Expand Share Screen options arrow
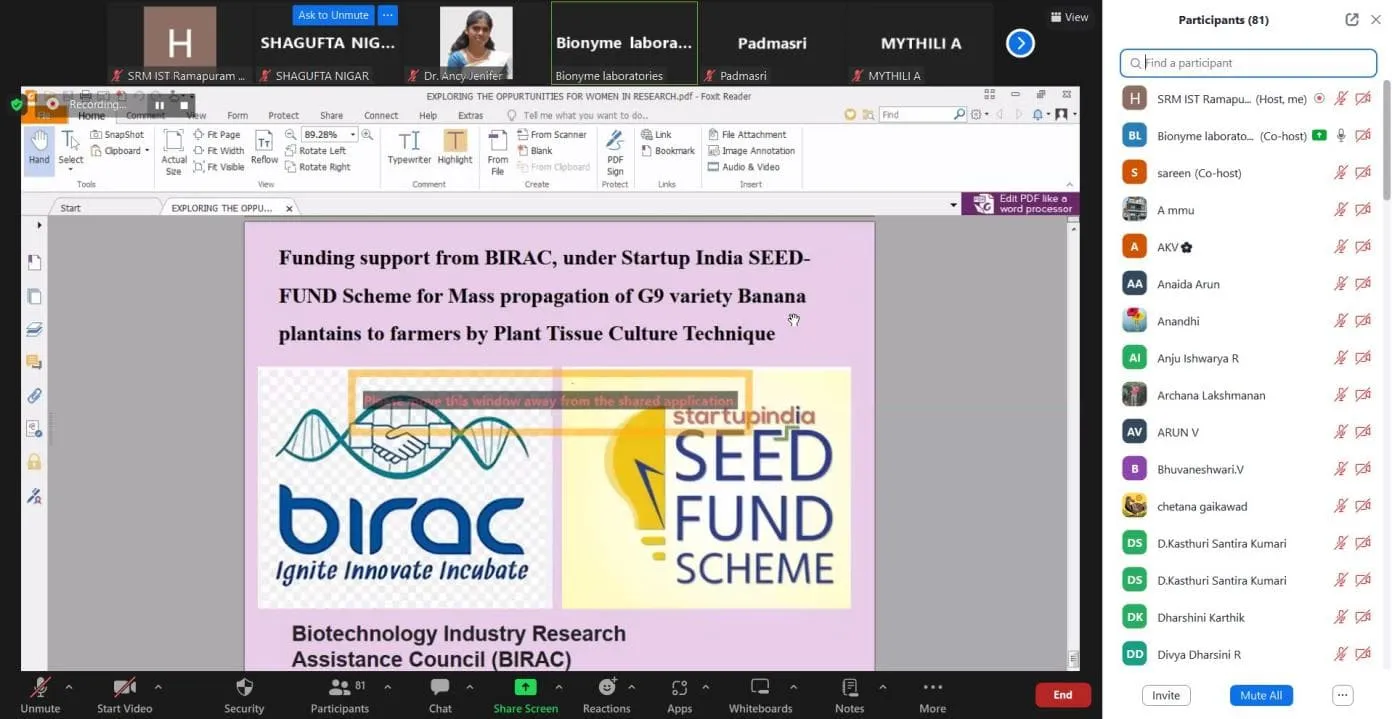 (x=558, y=687)
